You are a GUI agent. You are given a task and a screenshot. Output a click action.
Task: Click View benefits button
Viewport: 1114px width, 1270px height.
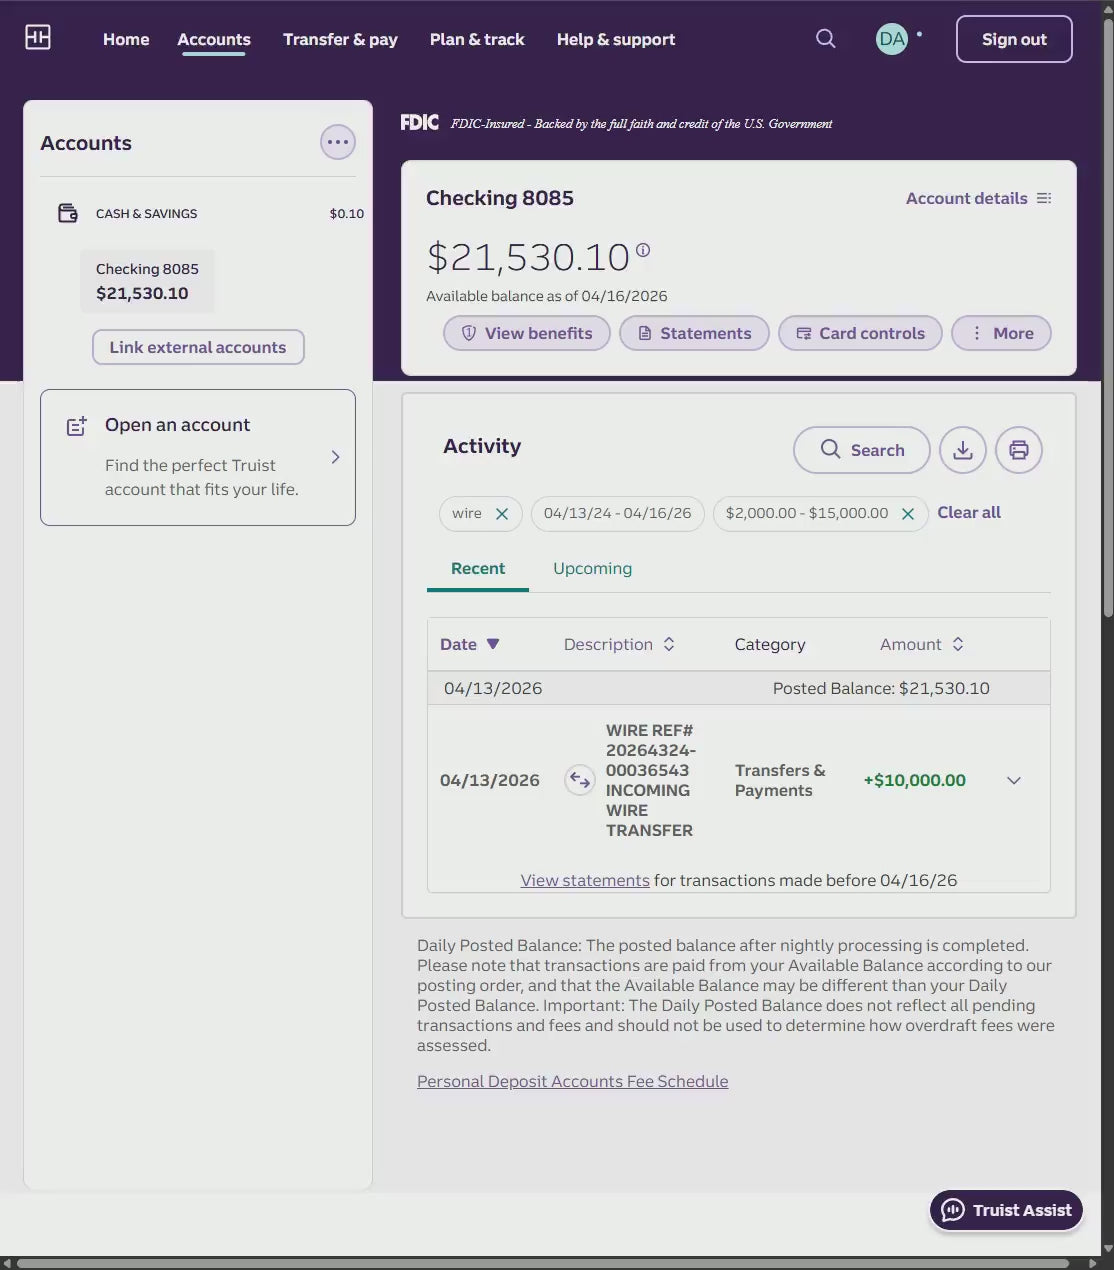point(527,333)
